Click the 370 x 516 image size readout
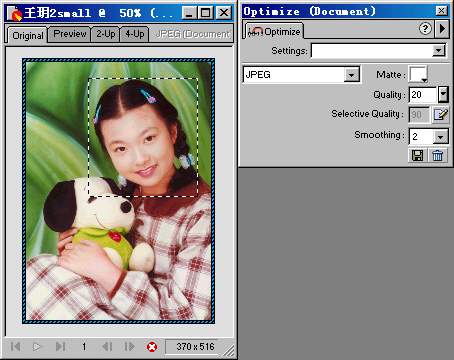The height and width of the screenshot is (360, 454). pyautogui.click(x=195, y=347)
